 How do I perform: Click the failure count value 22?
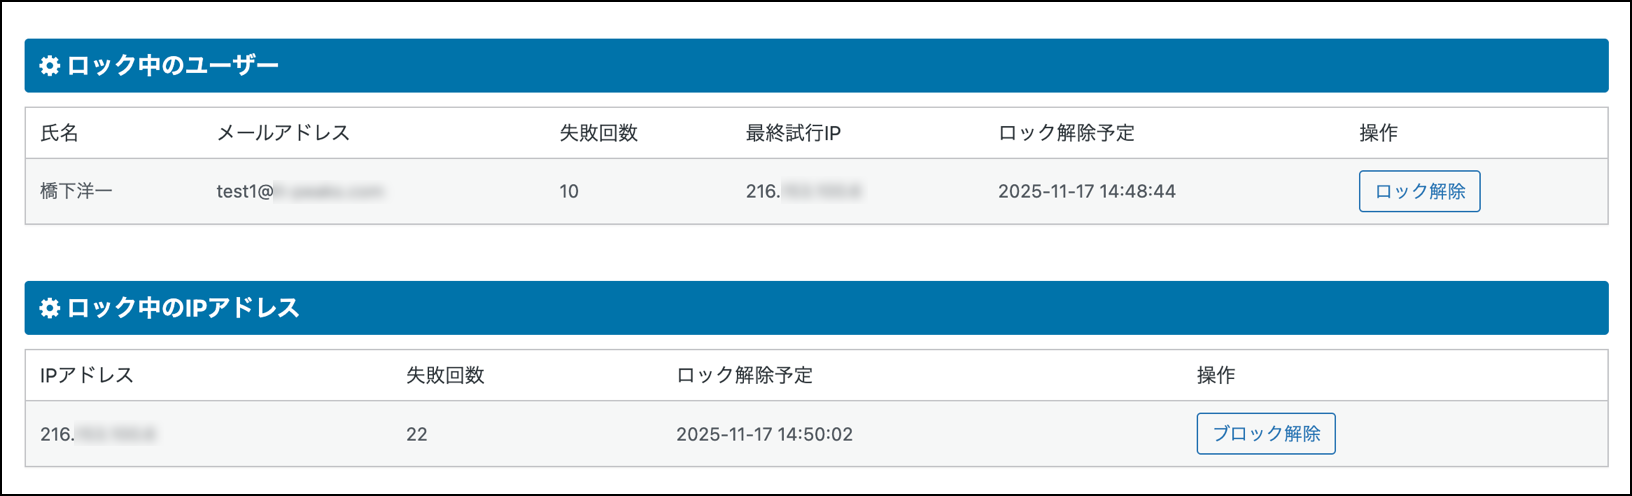click(417, 434)
